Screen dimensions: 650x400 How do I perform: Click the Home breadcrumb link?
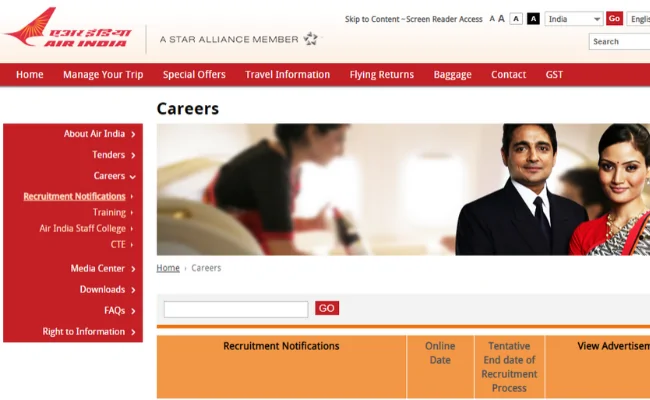(x=168, y=268)
